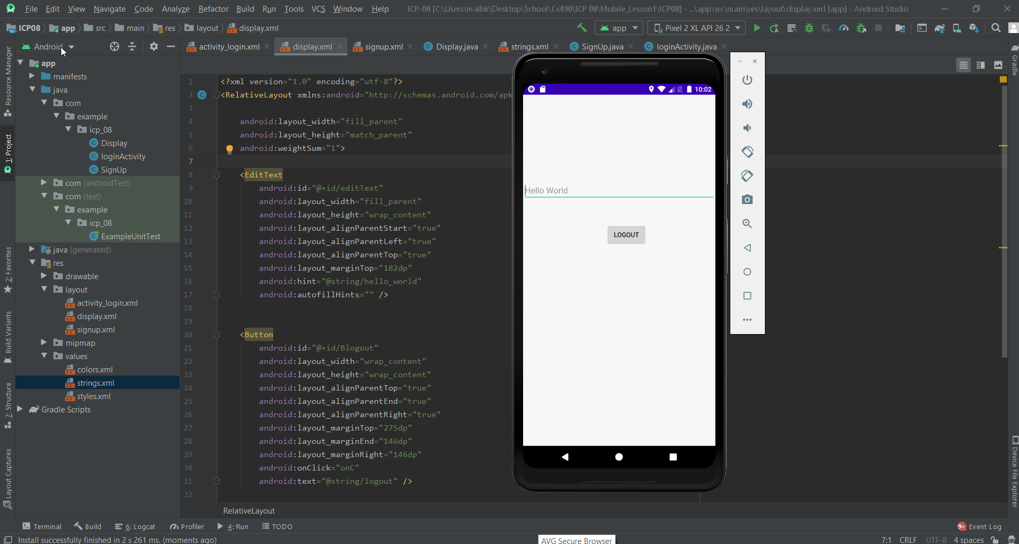The height and width of the screenshot is (544, 1019).
Task: Open the Logcat tool window
Action: [x=135, y=526]
